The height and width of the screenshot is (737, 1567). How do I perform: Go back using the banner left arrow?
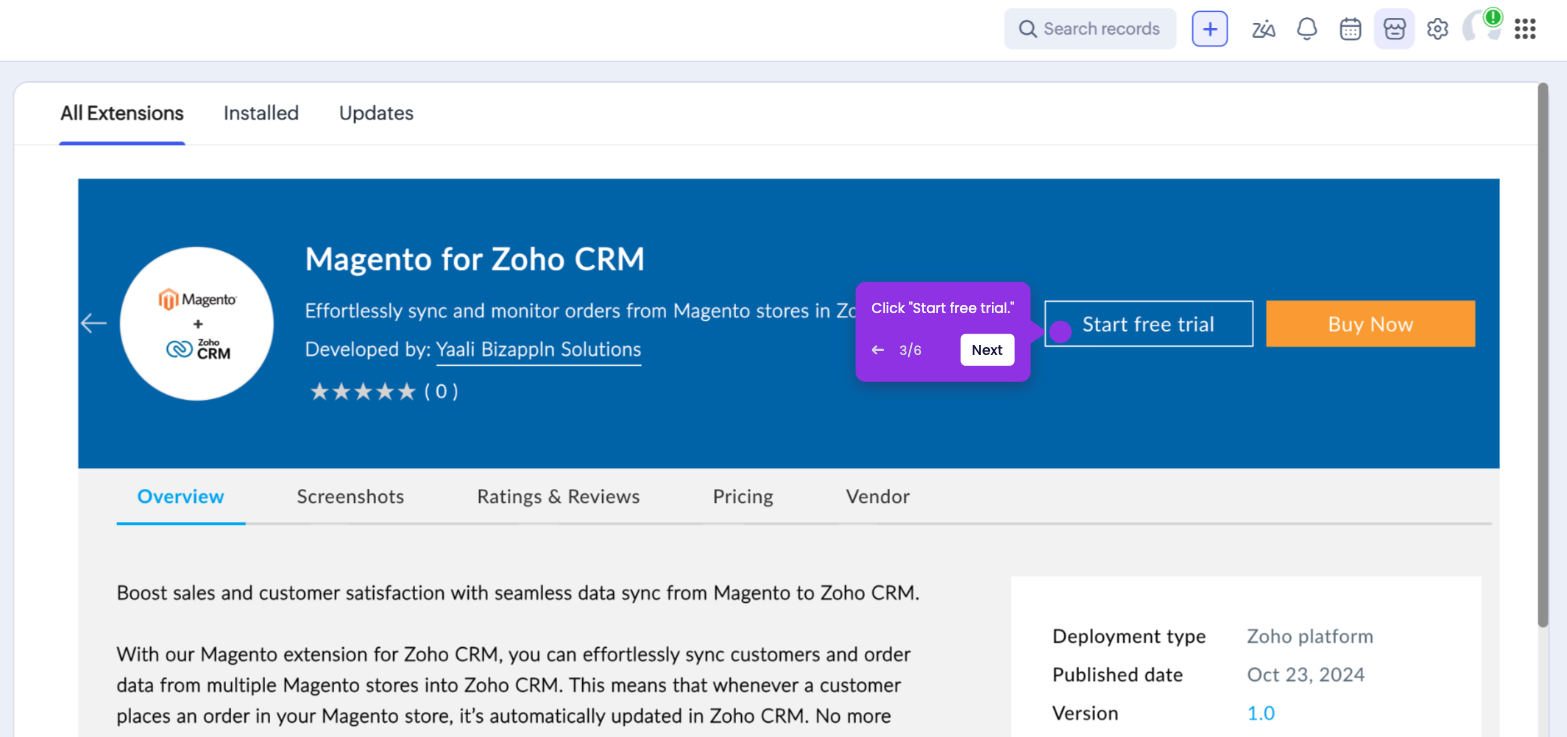click(93, 323)
